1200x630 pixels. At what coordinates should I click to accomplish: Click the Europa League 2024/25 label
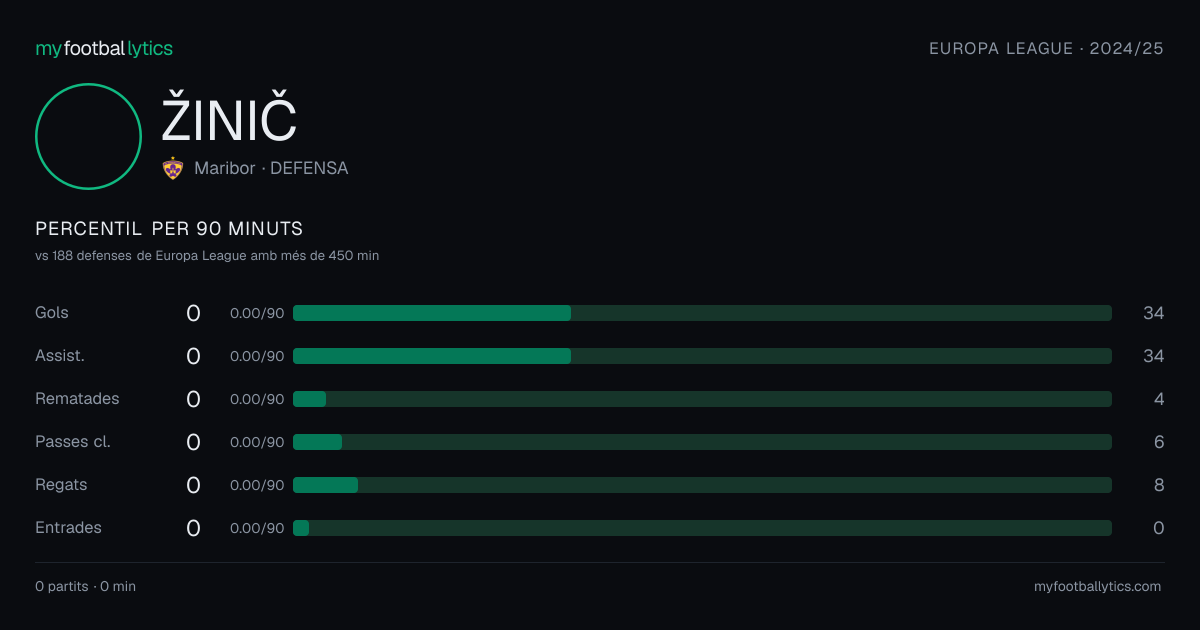1046,48
